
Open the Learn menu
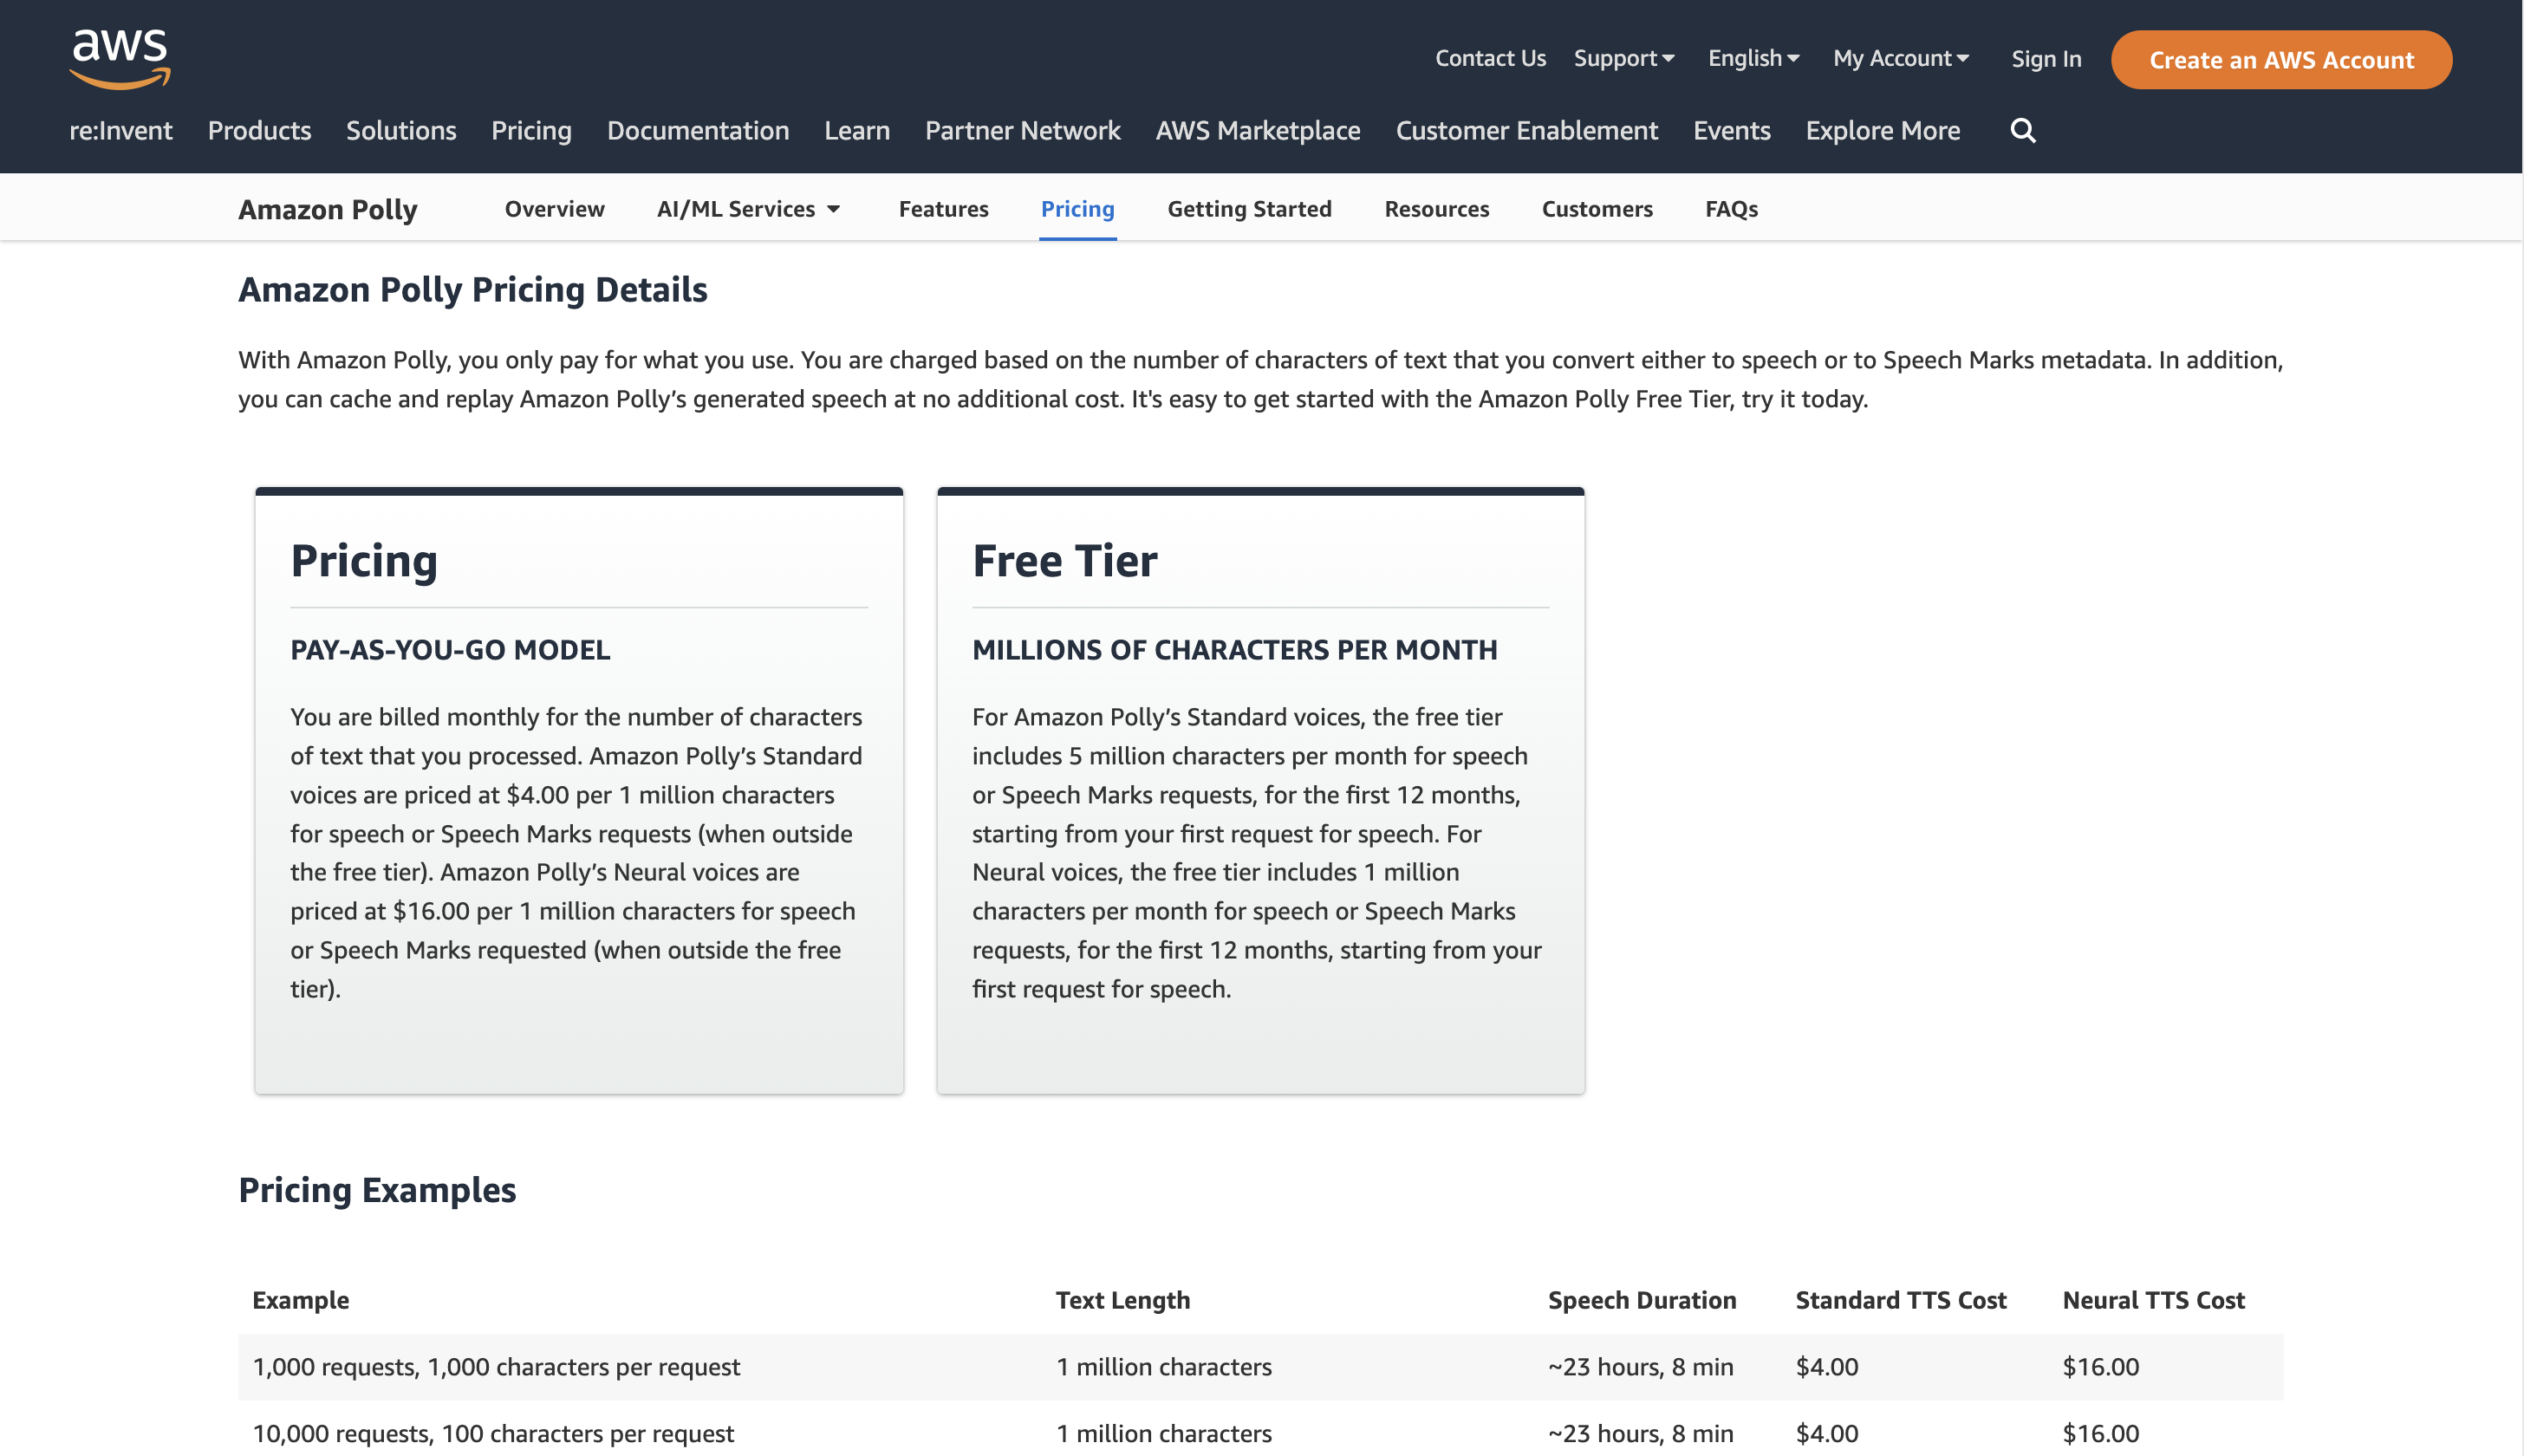857,130
